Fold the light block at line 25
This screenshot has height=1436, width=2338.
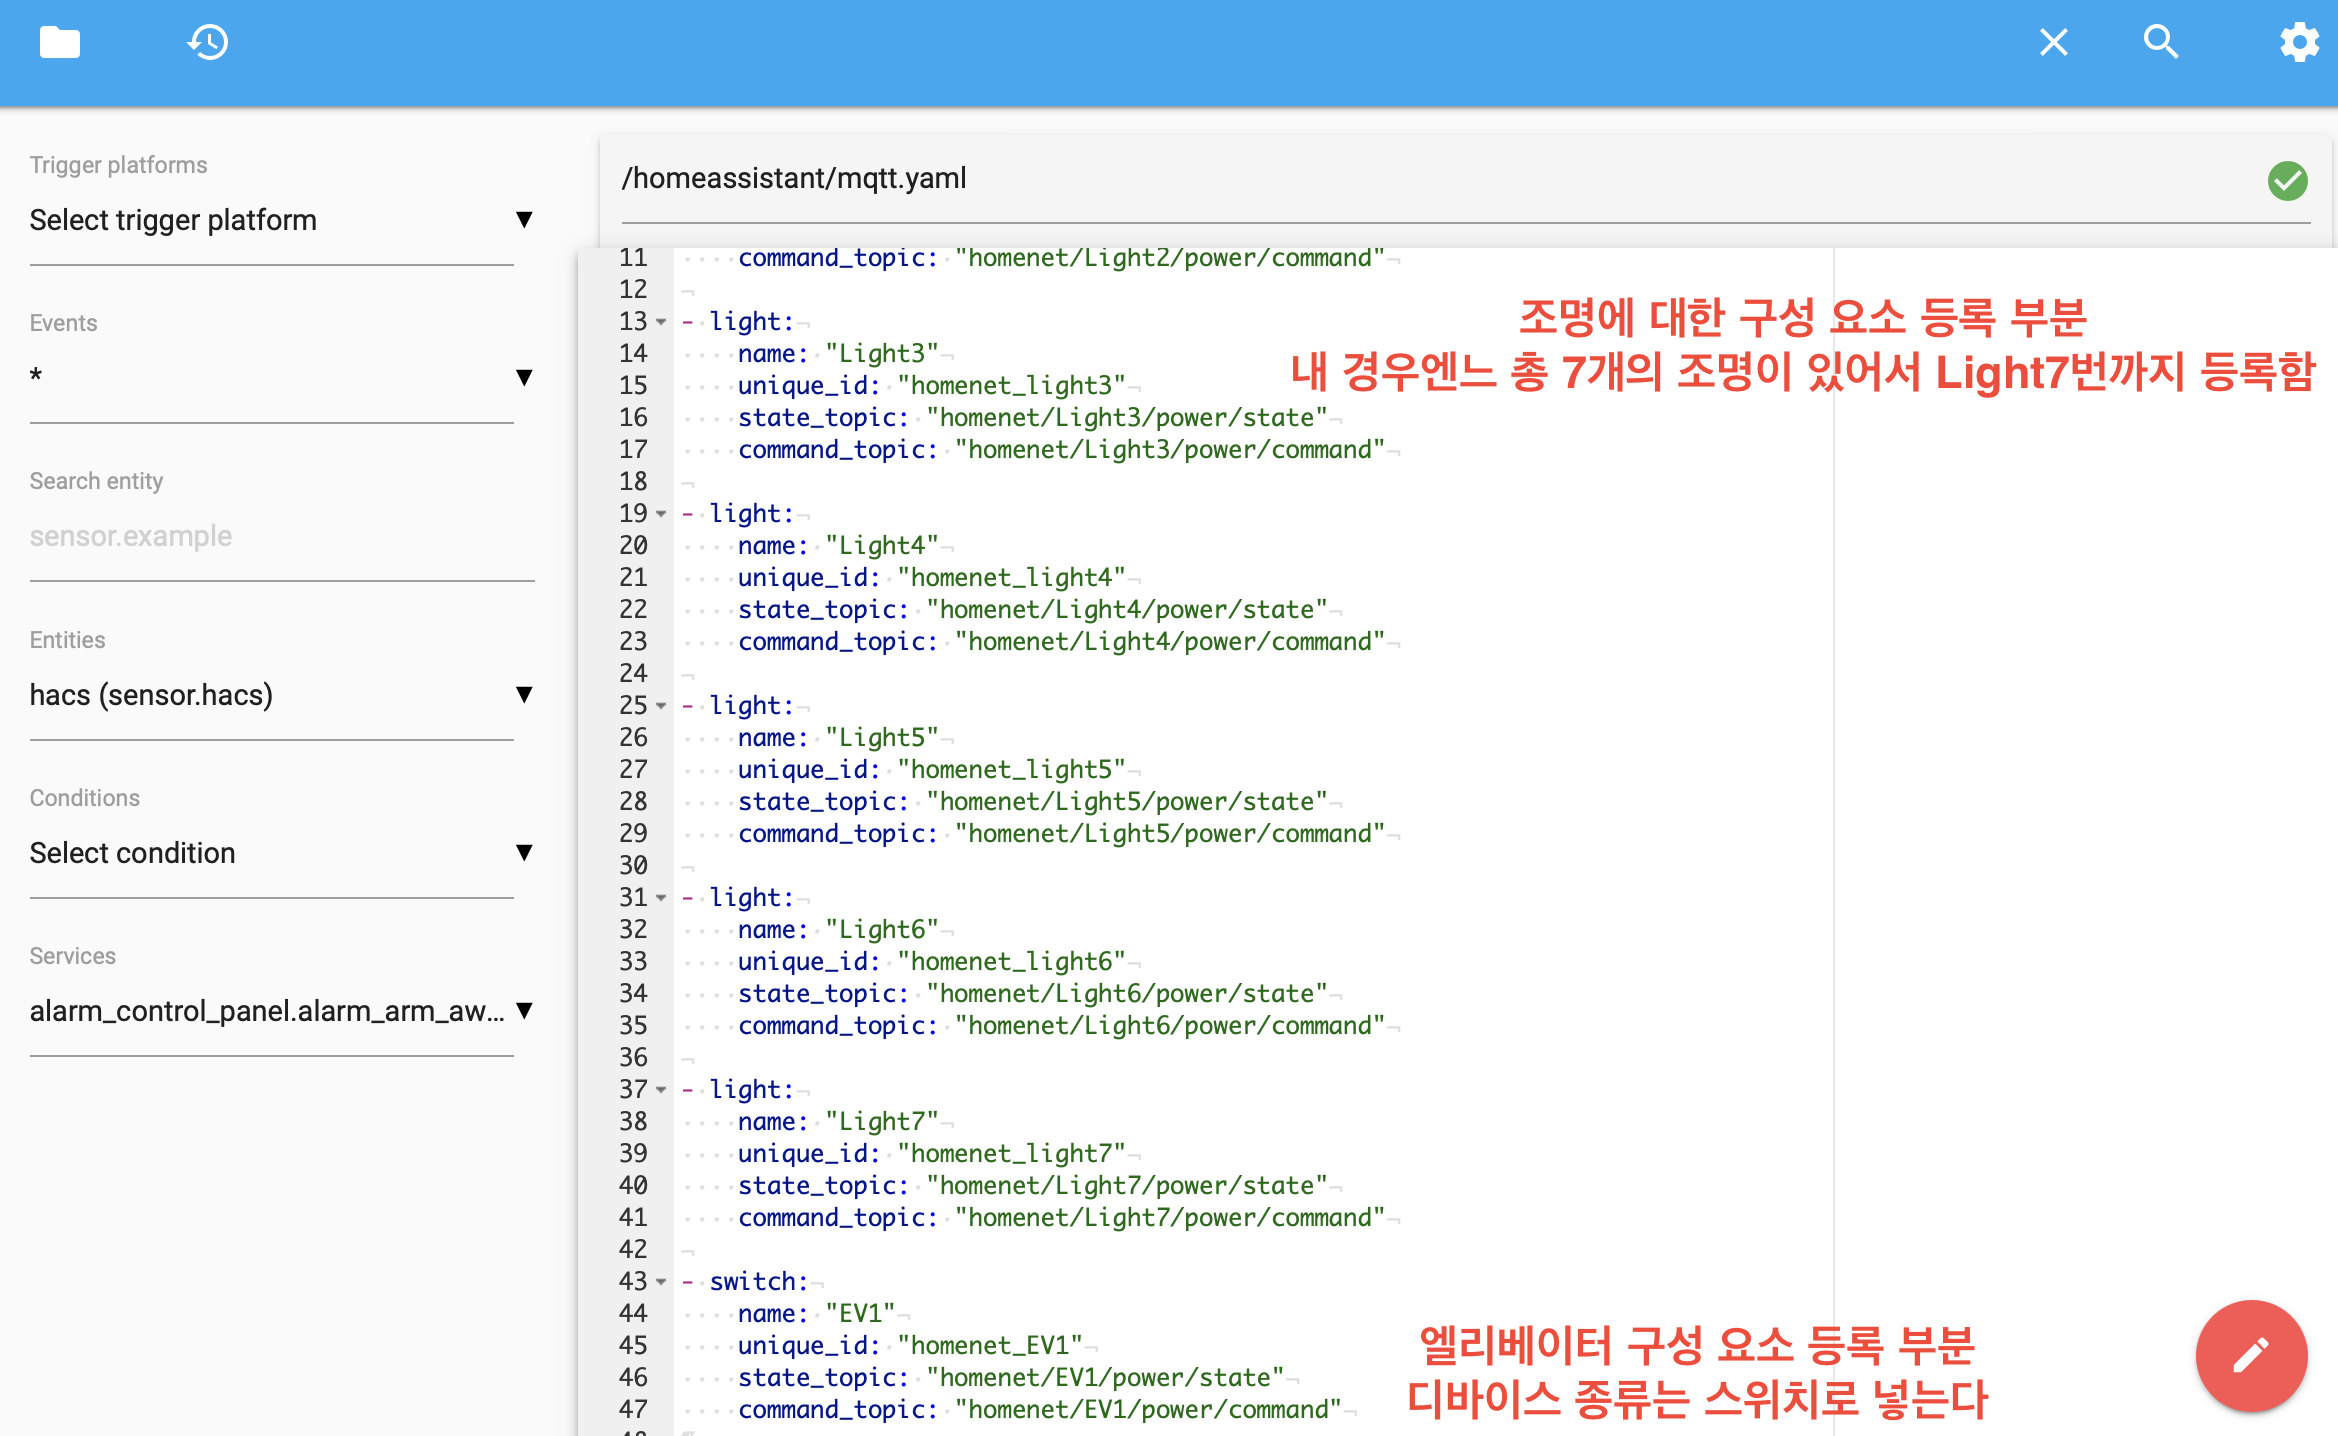pos(661,706)
